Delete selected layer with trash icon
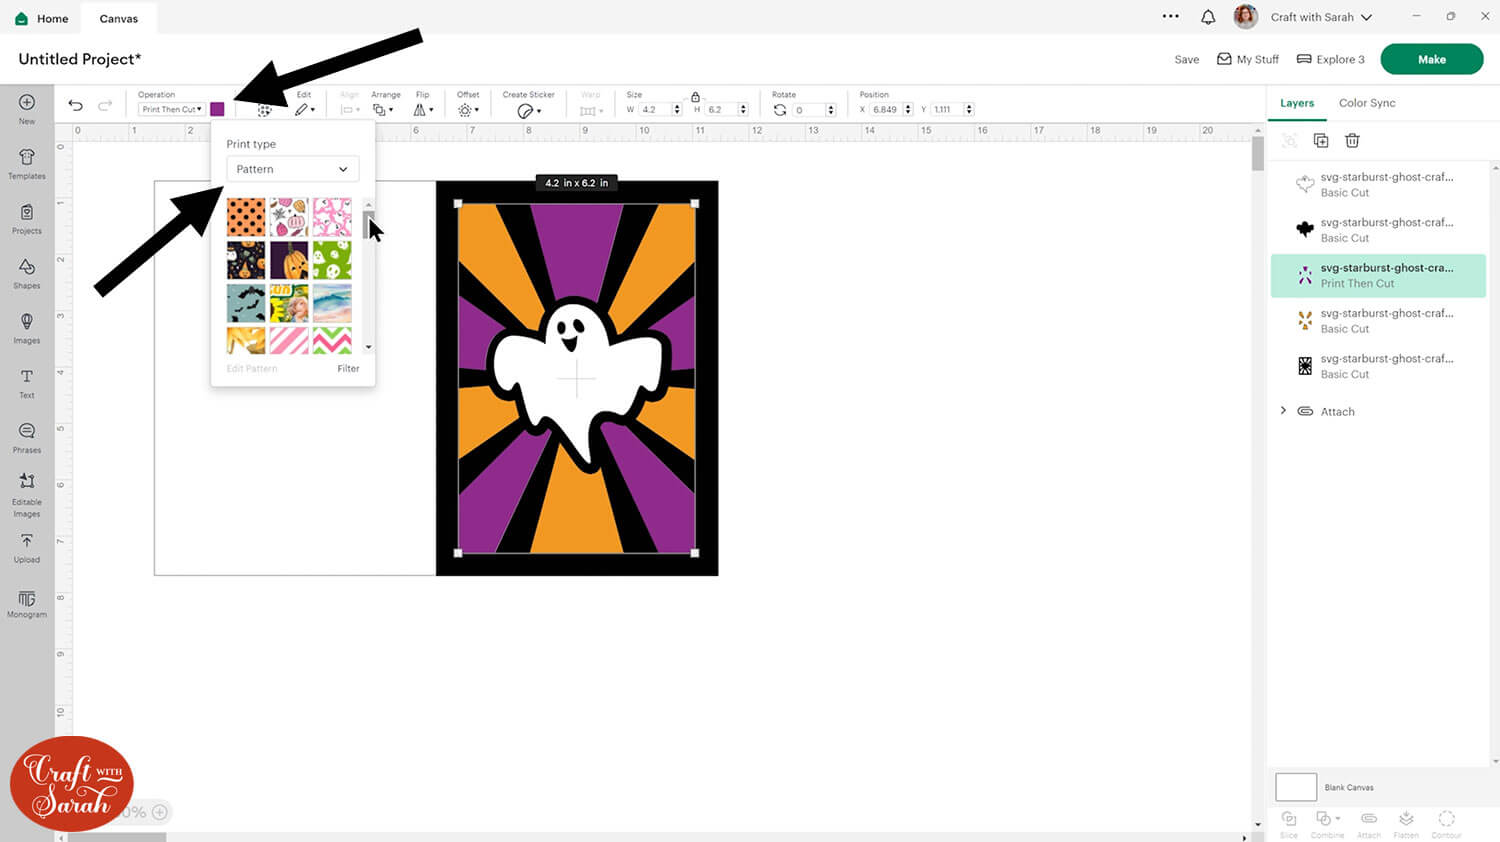 pos(1352,141)
